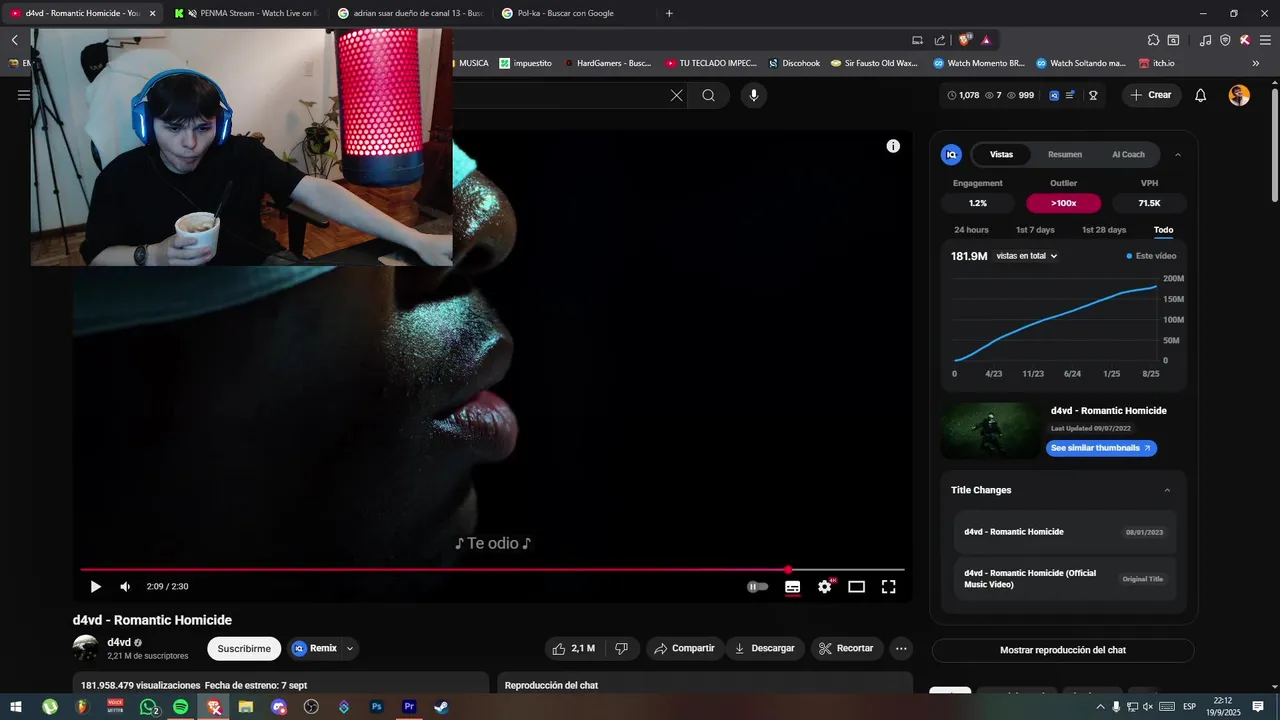The height and width of the screenshot is (720, 1280).
Task: Switch to the Pol-ka Google tab
Action: [x=573, y=13]
